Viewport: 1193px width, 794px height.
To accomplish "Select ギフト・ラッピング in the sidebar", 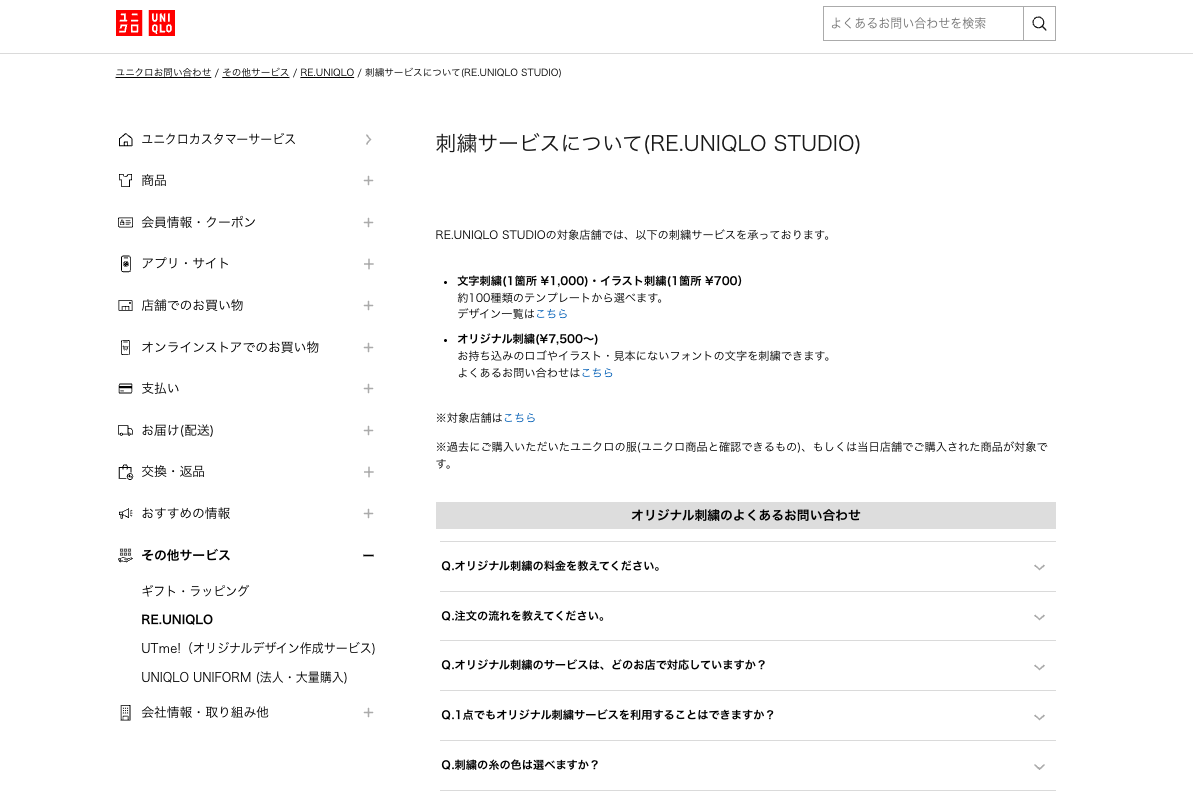I will (195, 591).
